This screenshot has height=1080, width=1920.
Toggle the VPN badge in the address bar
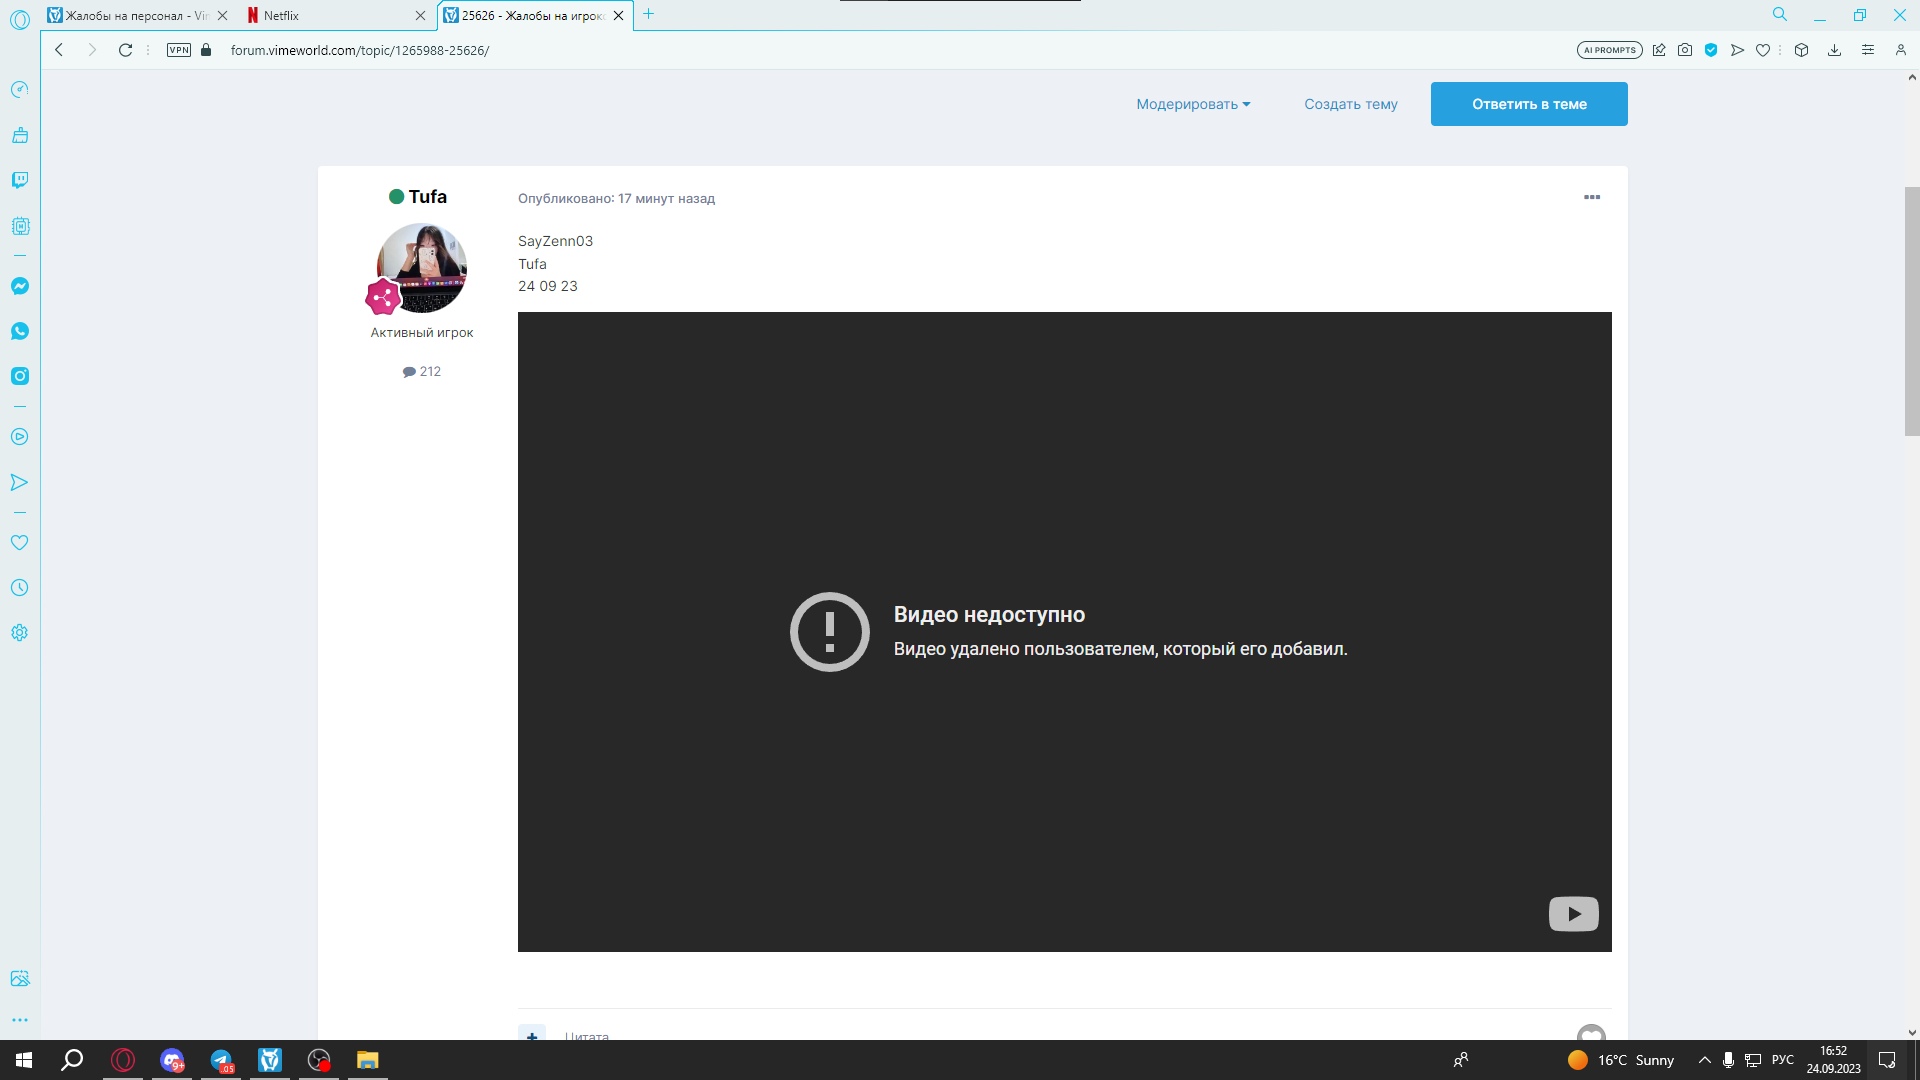click(179, 50)
